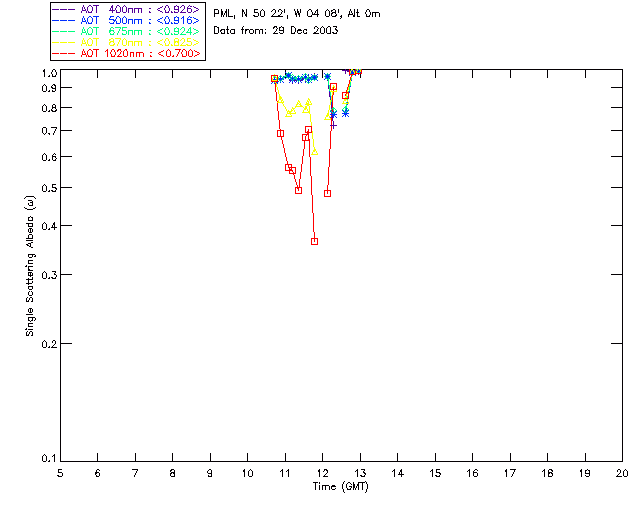Click the text "Data from: 29 Dec 2003"

pyautogui.click(x=276, y=31)
